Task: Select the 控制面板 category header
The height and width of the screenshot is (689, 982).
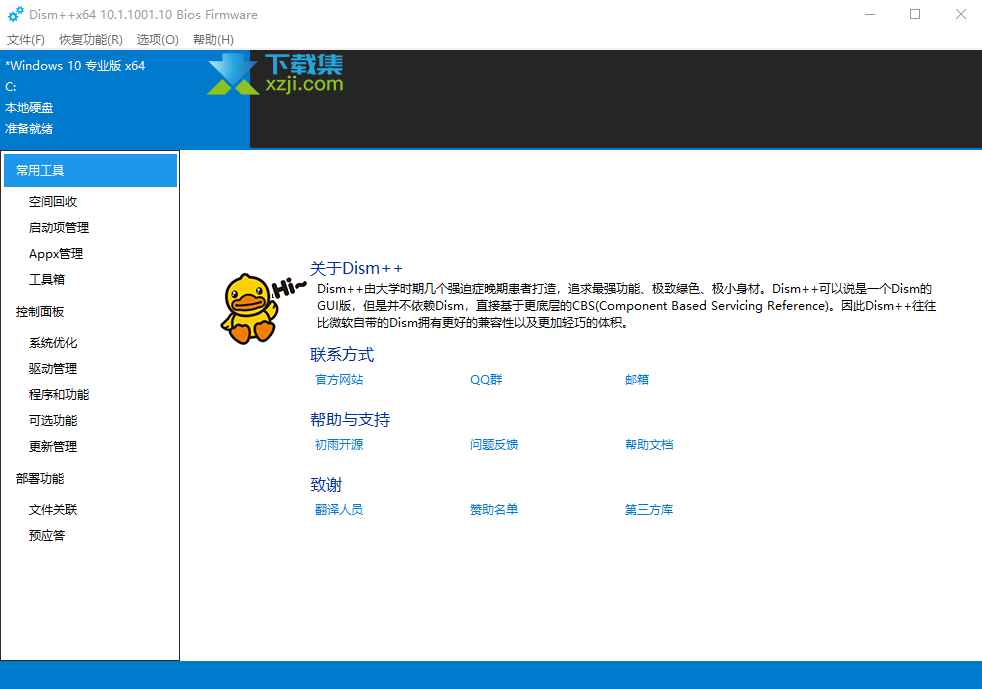Action: click(40, 311)
